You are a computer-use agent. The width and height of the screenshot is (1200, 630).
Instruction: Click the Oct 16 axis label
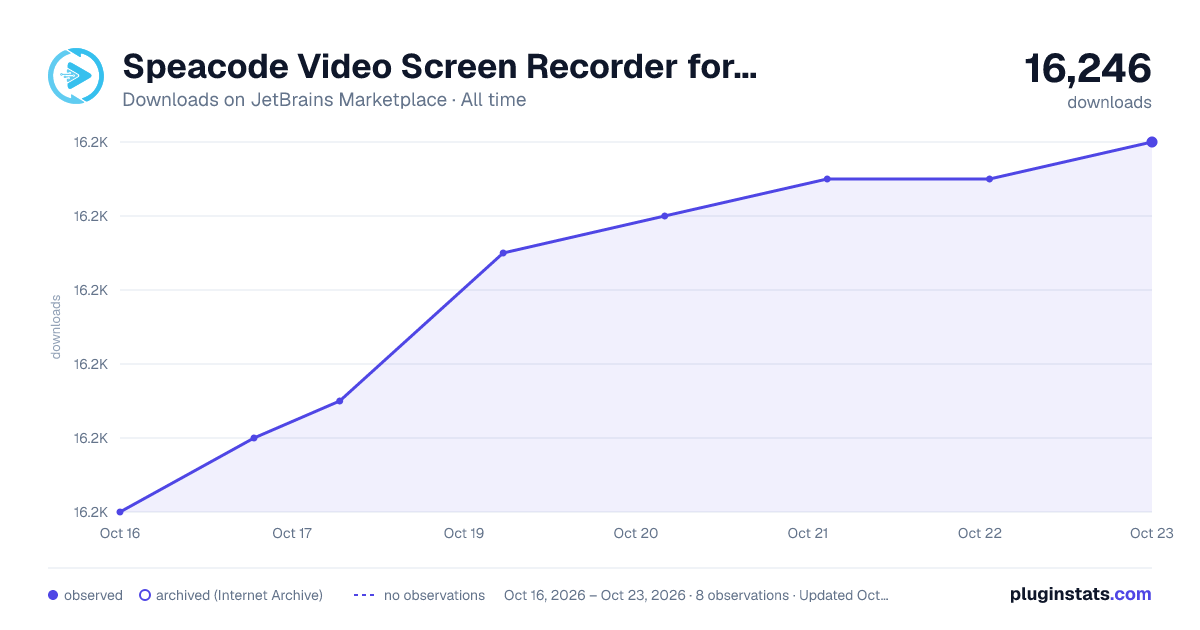point(120,533)
